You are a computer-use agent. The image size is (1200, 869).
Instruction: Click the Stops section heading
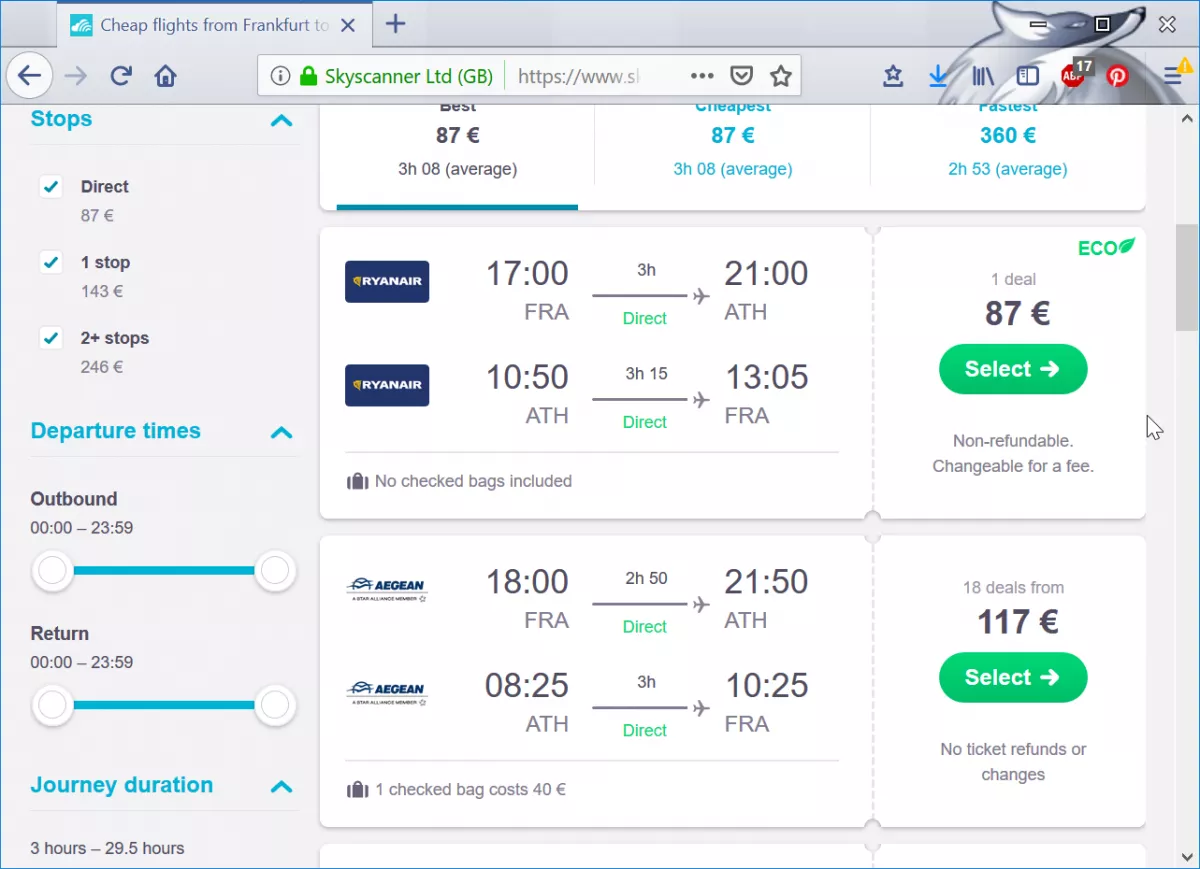(61, 119)
